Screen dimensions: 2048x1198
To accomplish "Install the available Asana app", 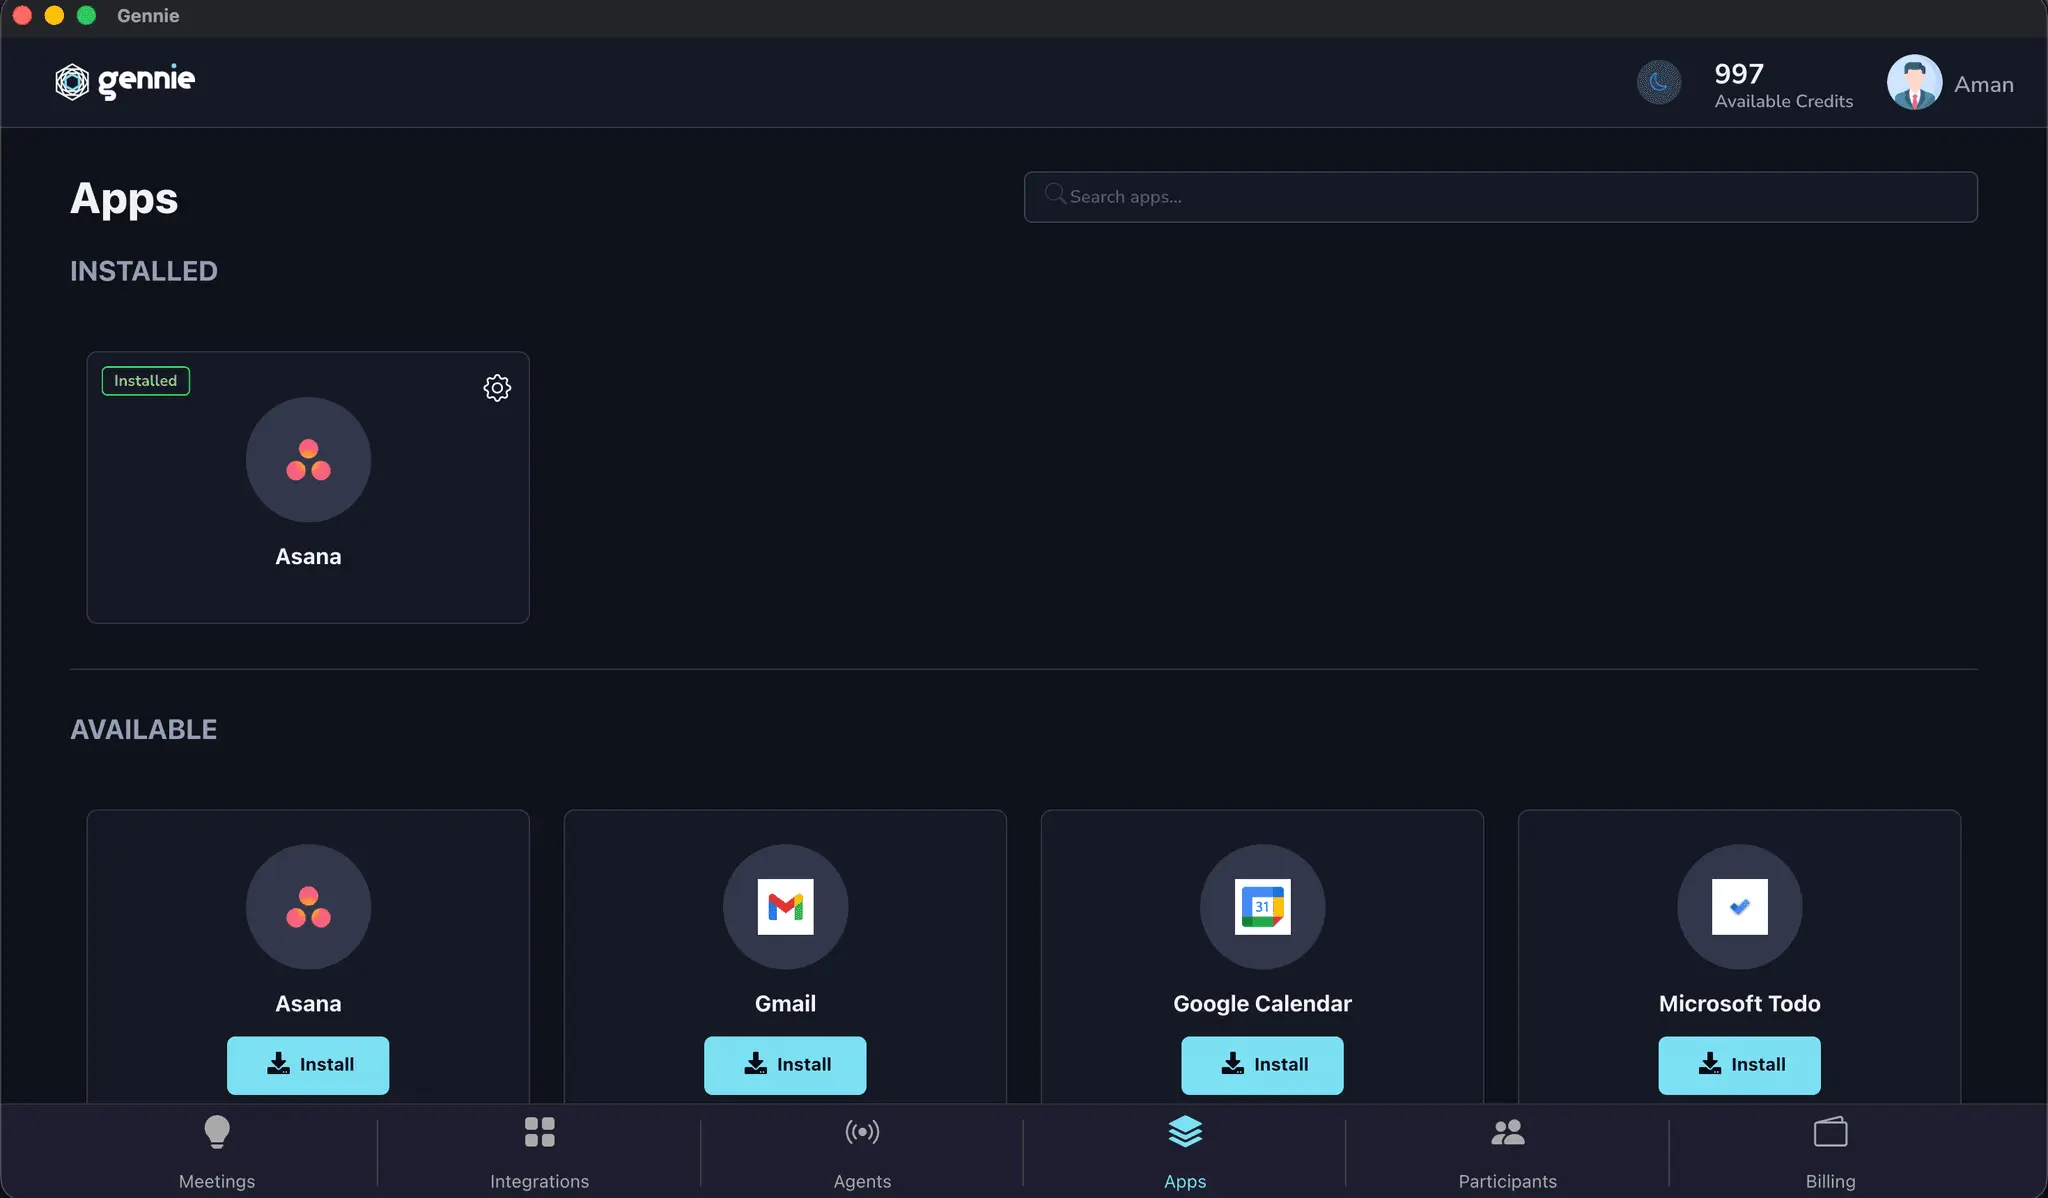I will tap(308, 1065).
